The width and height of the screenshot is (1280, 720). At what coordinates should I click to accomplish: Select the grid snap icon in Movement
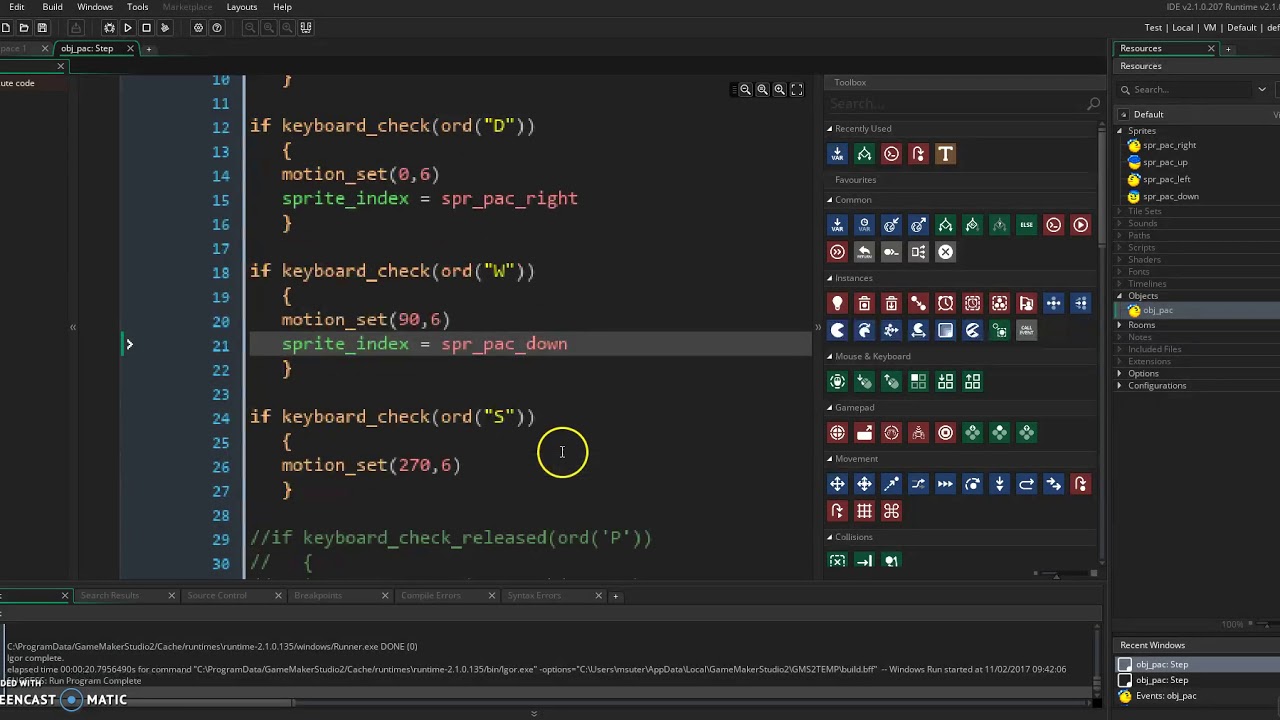click(864, 511)
